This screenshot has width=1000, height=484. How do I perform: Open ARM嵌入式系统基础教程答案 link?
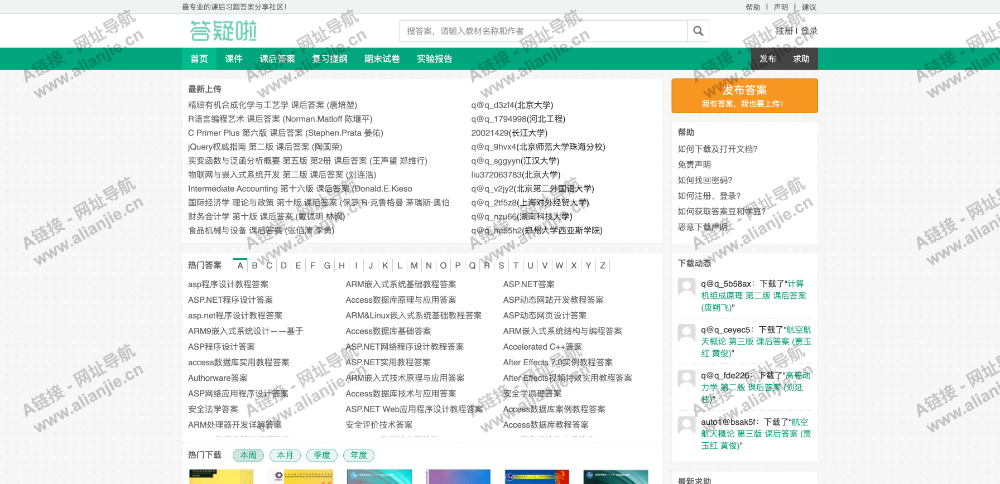point(401,284)
